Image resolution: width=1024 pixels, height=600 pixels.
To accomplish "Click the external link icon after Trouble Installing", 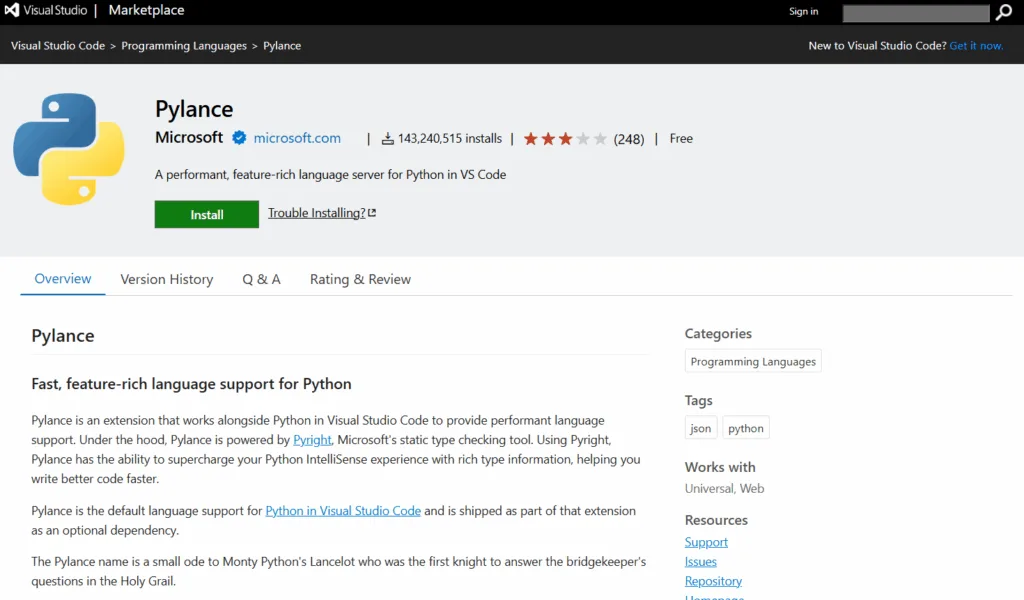I will (372, 213).
